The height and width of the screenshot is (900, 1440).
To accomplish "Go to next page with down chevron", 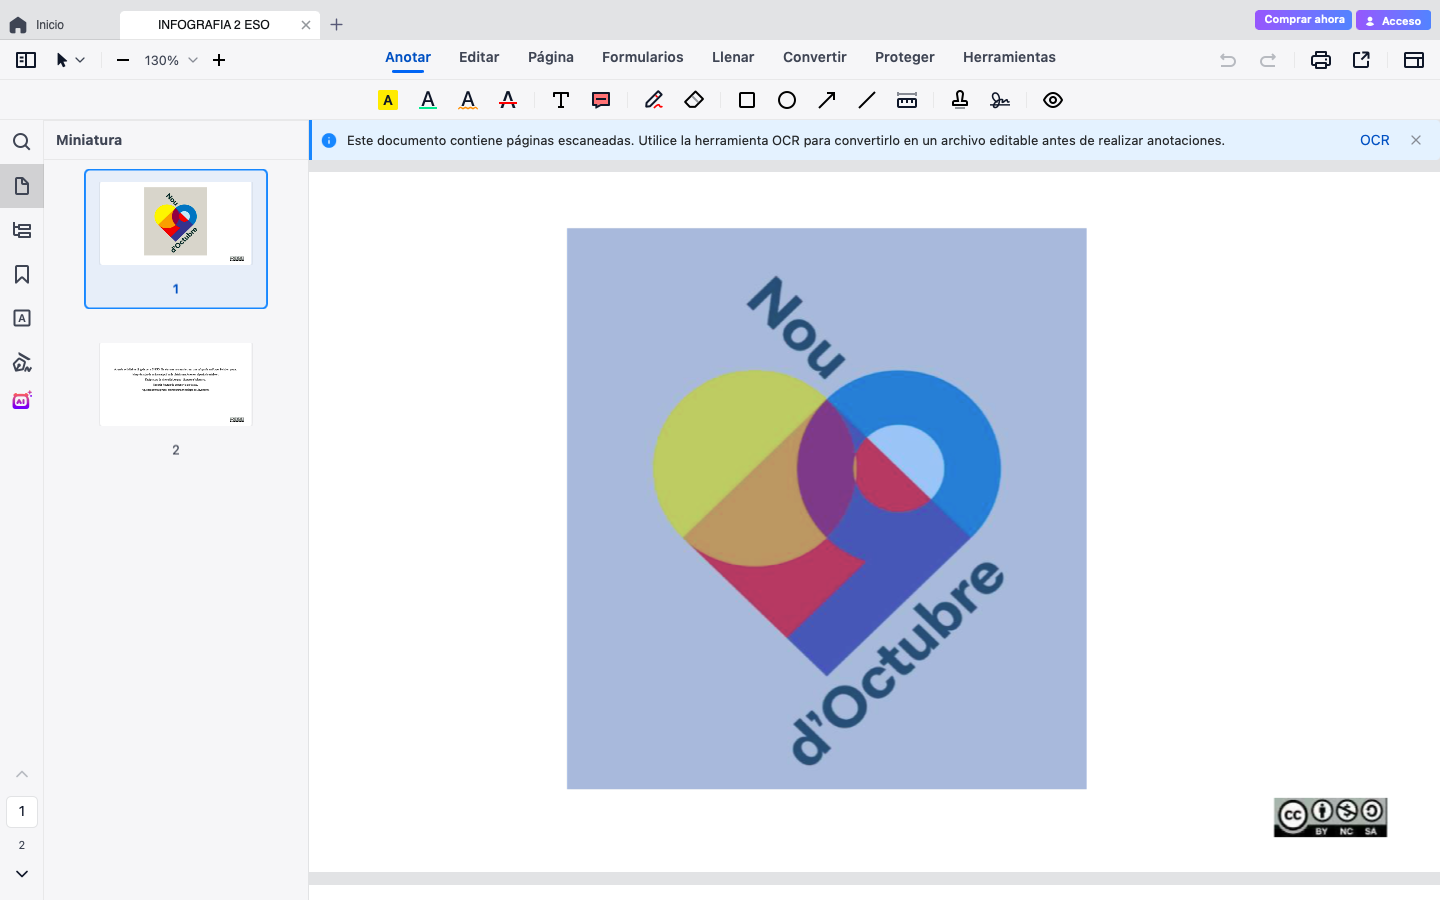I will point(22,874).
